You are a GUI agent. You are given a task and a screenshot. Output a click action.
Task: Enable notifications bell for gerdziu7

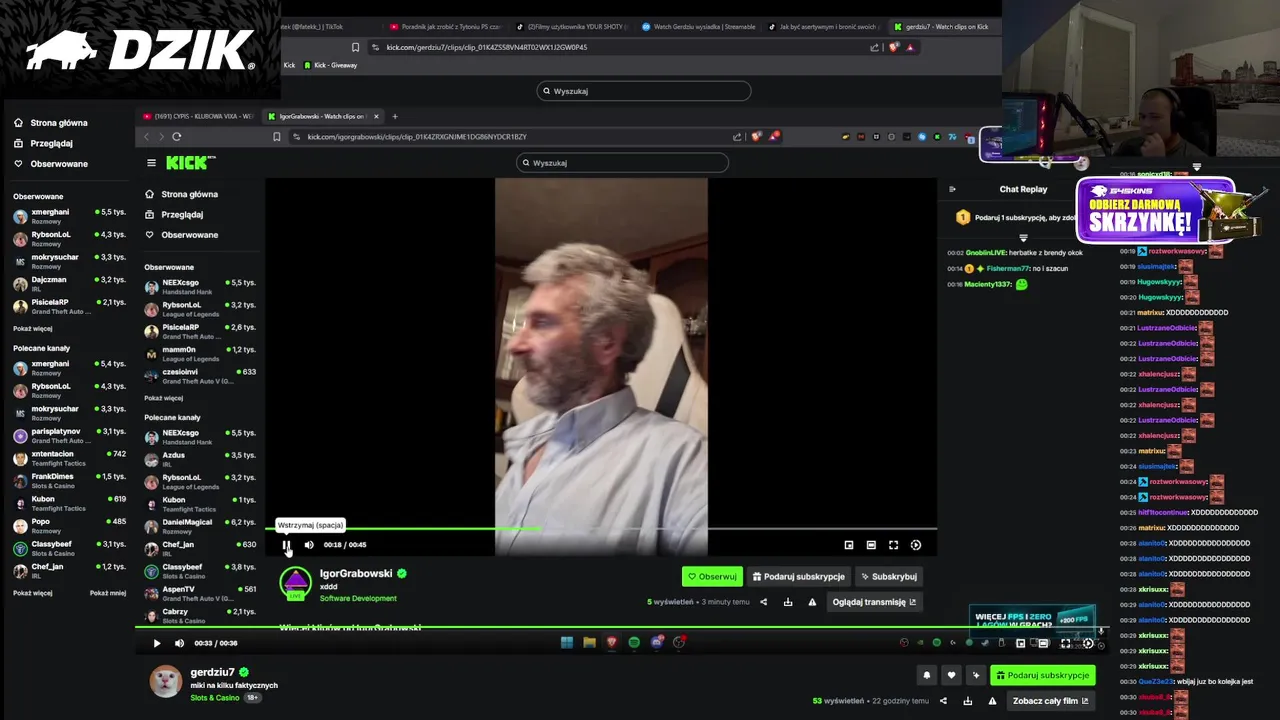927,675
